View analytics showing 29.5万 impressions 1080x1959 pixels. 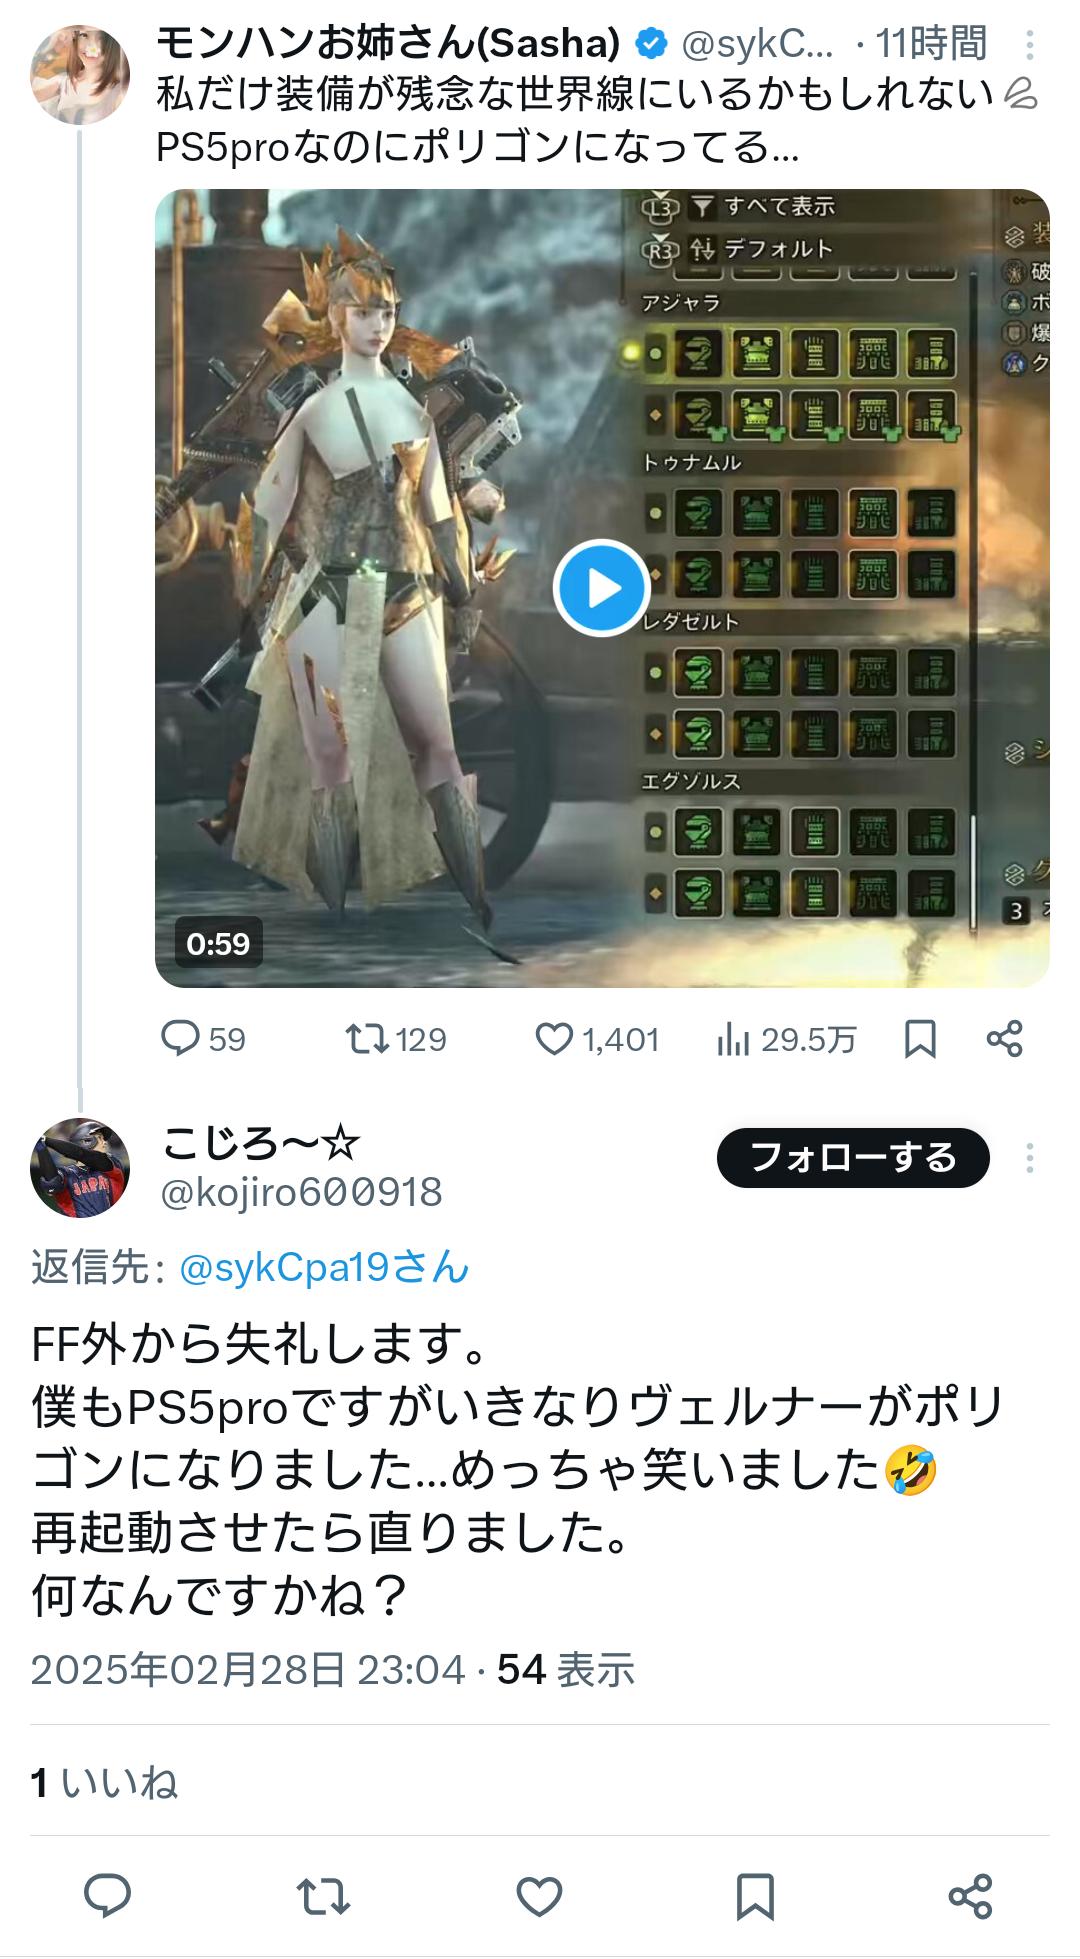(x=787, y=1040)
